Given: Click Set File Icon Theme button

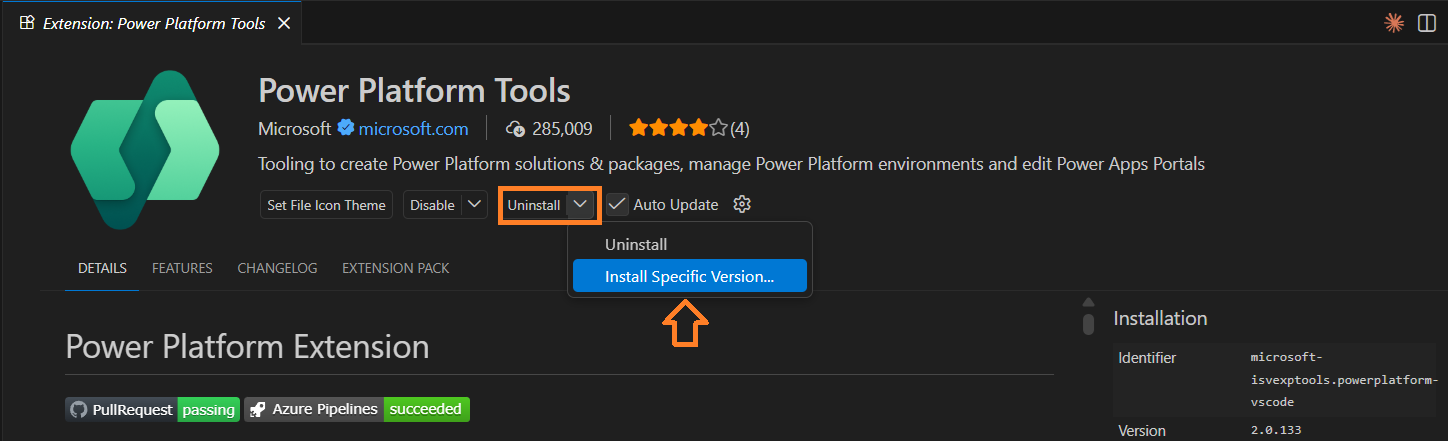Looking at the screenshot, I should pyautogui.click(x=326, y=205).
